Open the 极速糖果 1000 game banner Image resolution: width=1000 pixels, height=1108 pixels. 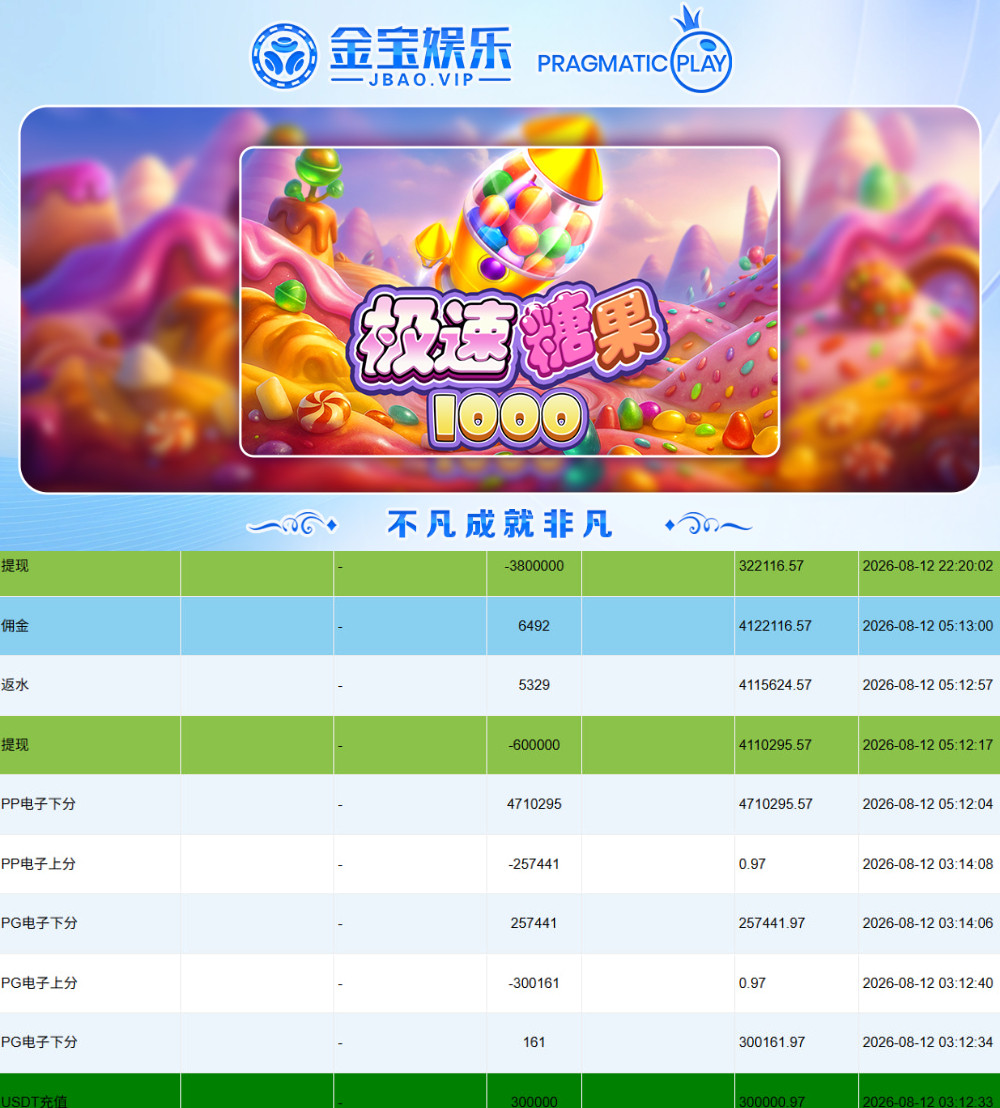pyautogui.click(x=510, y=302)
